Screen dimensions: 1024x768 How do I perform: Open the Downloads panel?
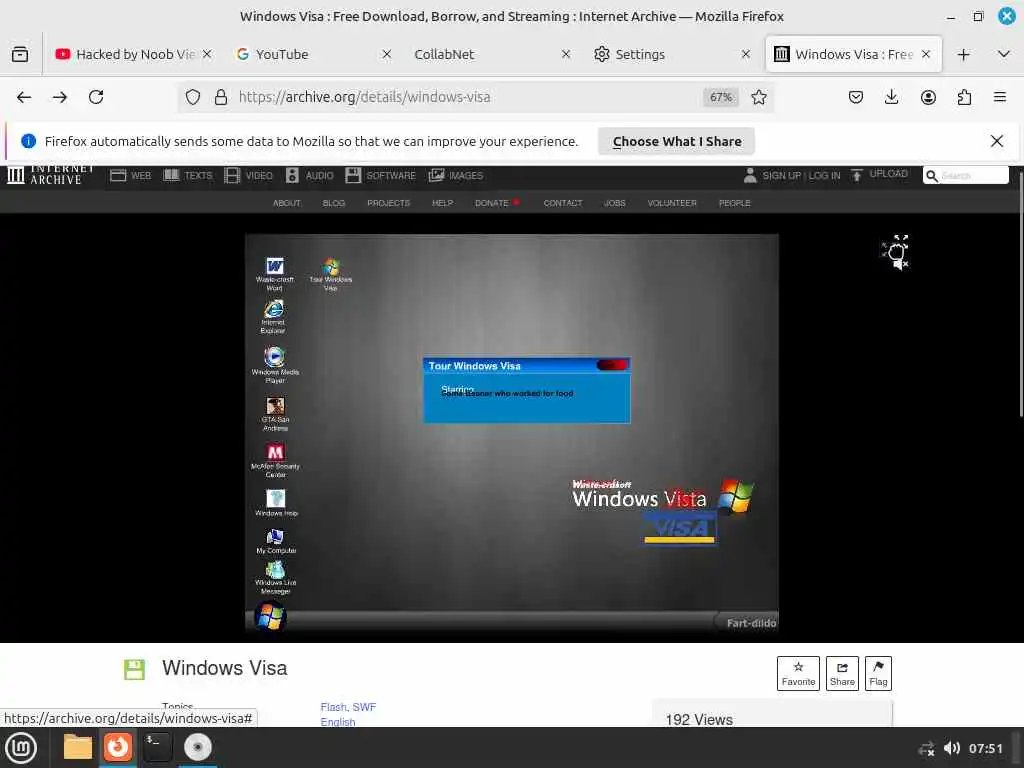point(891,97)
